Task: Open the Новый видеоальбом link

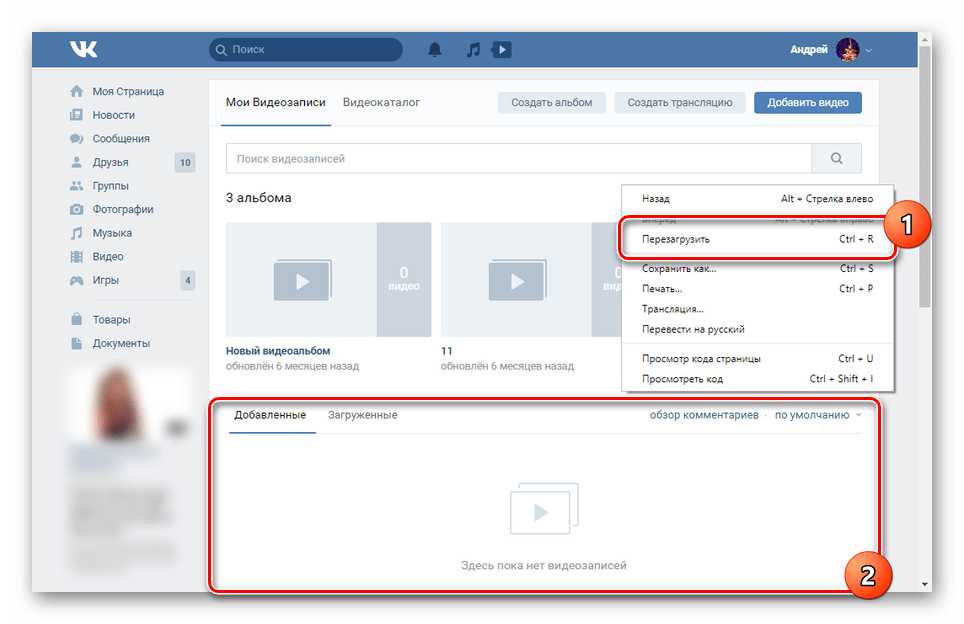Action: pyautogui.click(x=278, y=351)
